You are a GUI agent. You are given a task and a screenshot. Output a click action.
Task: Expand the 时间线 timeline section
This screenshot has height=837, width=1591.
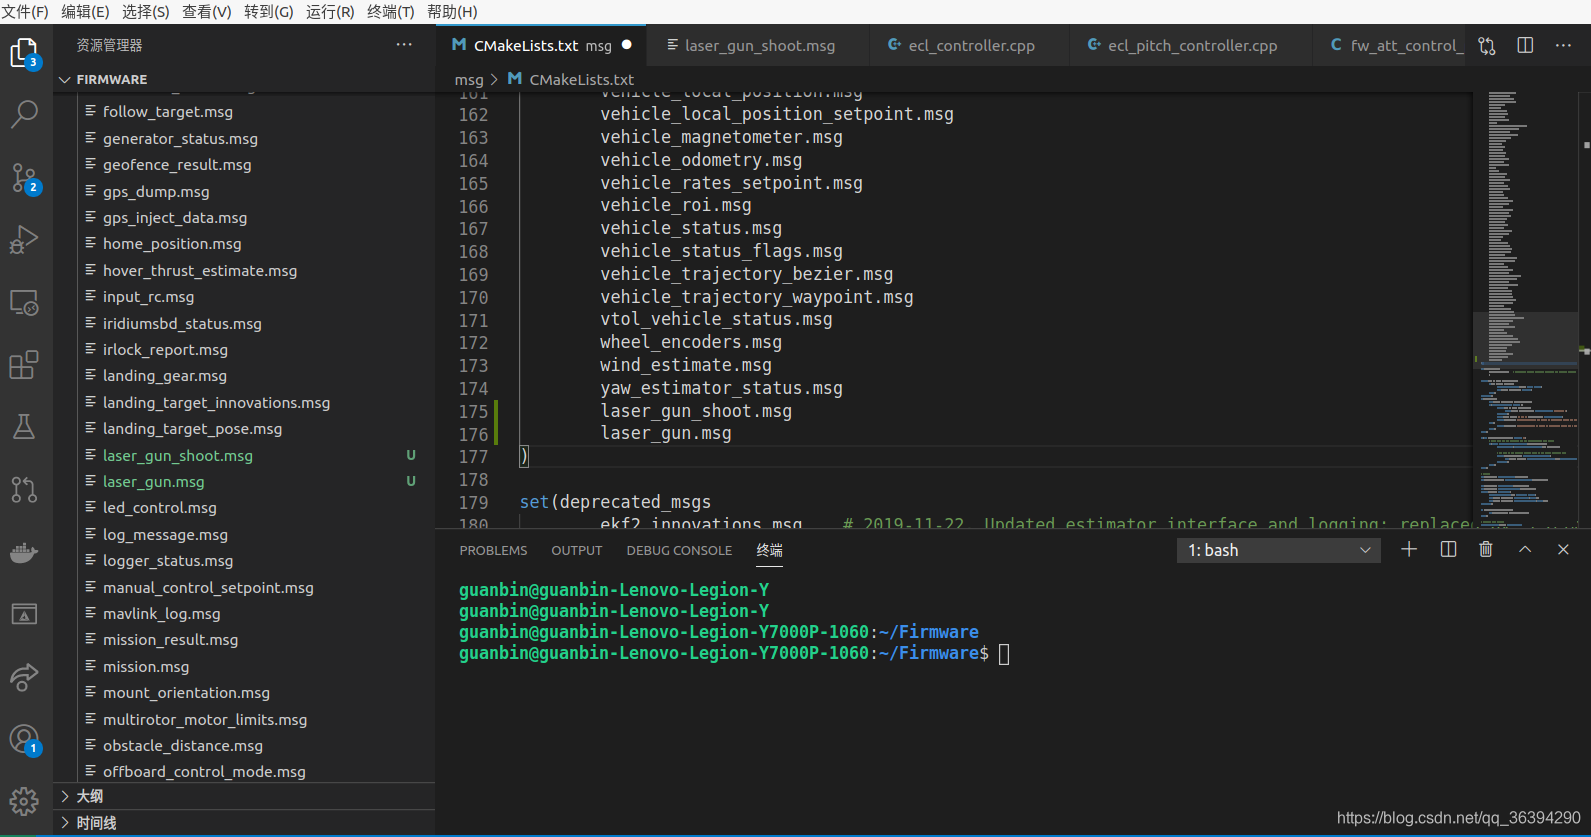[x=244, y=823]
